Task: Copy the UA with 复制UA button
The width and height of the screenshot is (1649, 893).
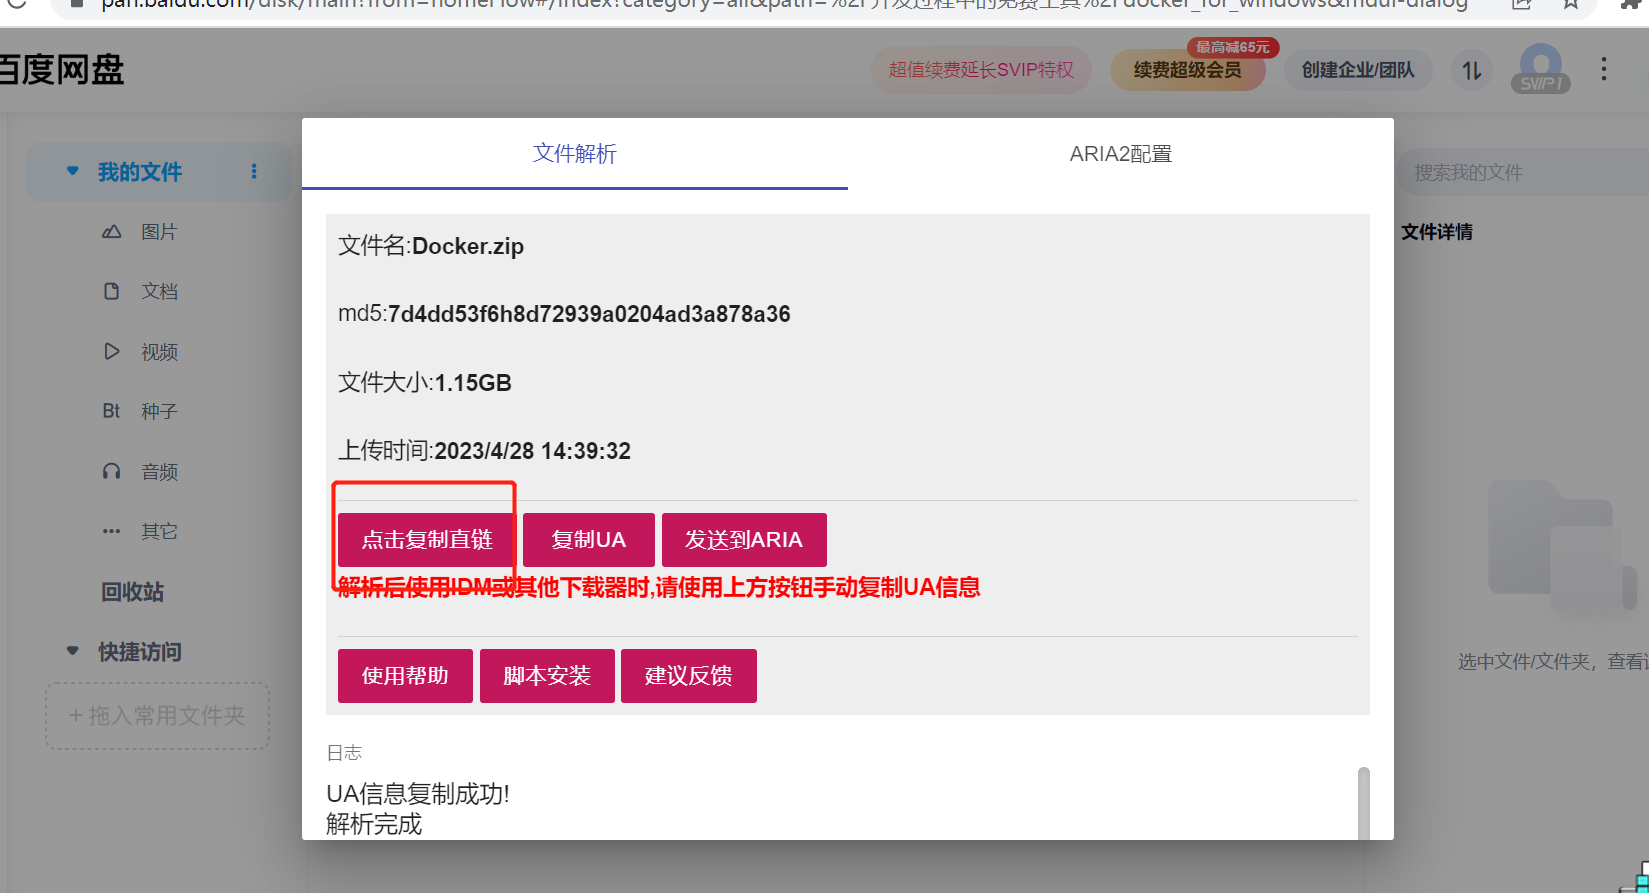Action: point(589,540)
